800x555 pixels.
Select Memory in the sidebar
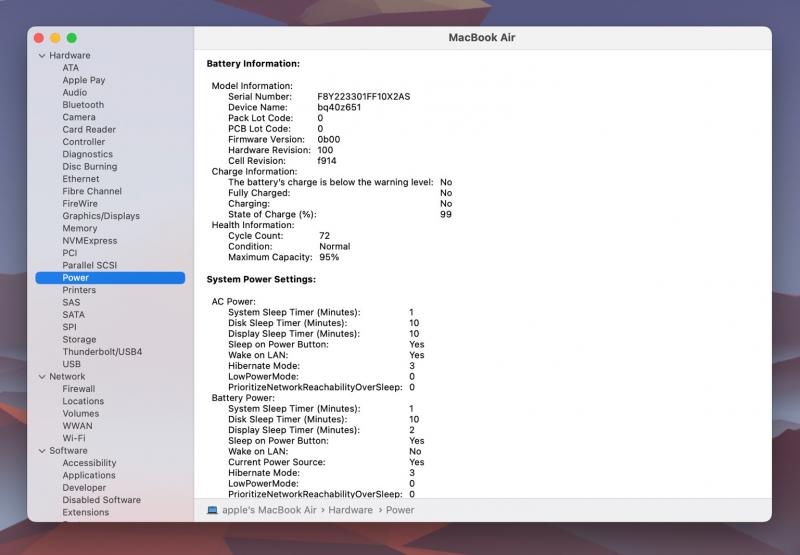[x=80, y=229]
